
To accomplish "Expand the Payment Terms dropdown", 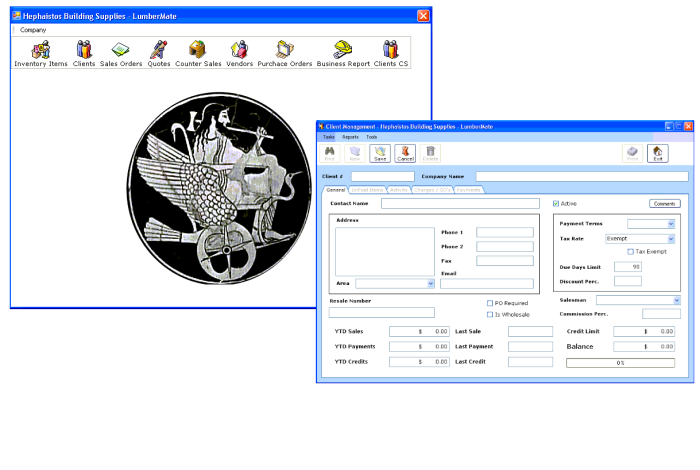I will (x=671, y=224).
